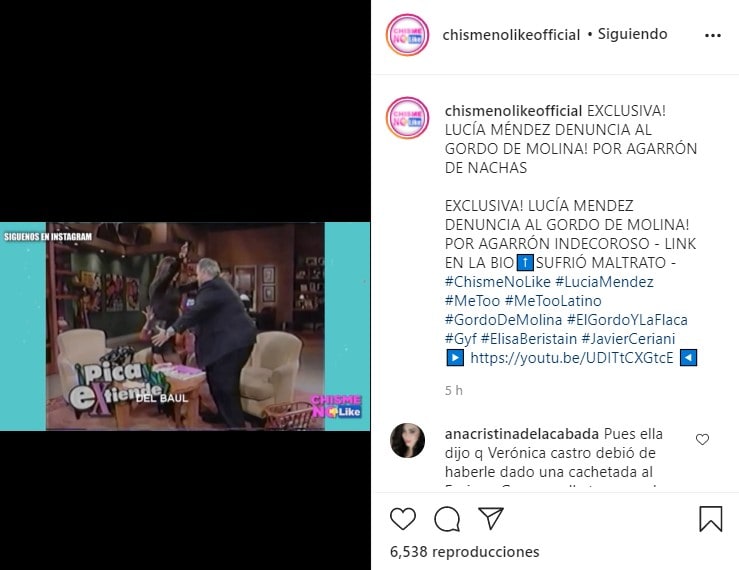View the 6,538 reproducciones count
This screenshot has height=570, width=739.
465,552
